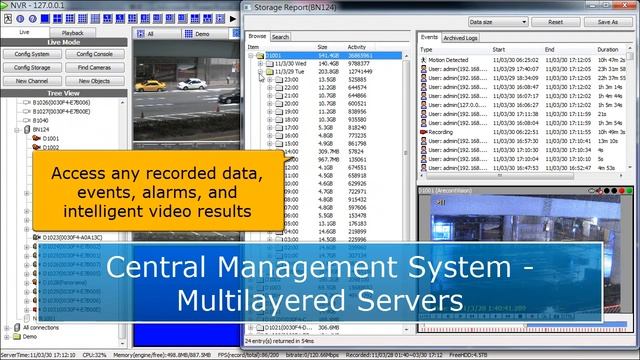Click the Duration column header in Events
This screenshot has height=360, width=640.
608,50
